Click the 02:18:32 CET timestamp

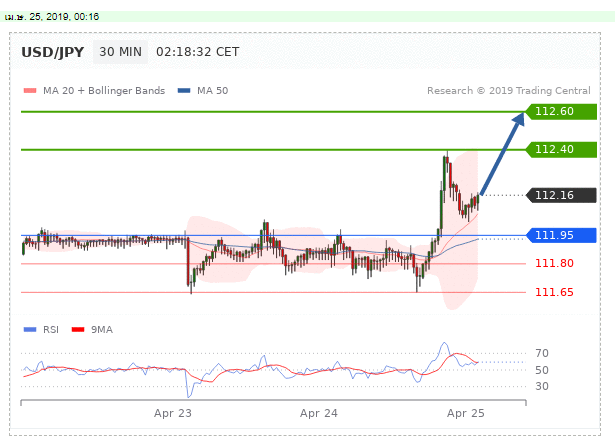(x=198, y=52)
